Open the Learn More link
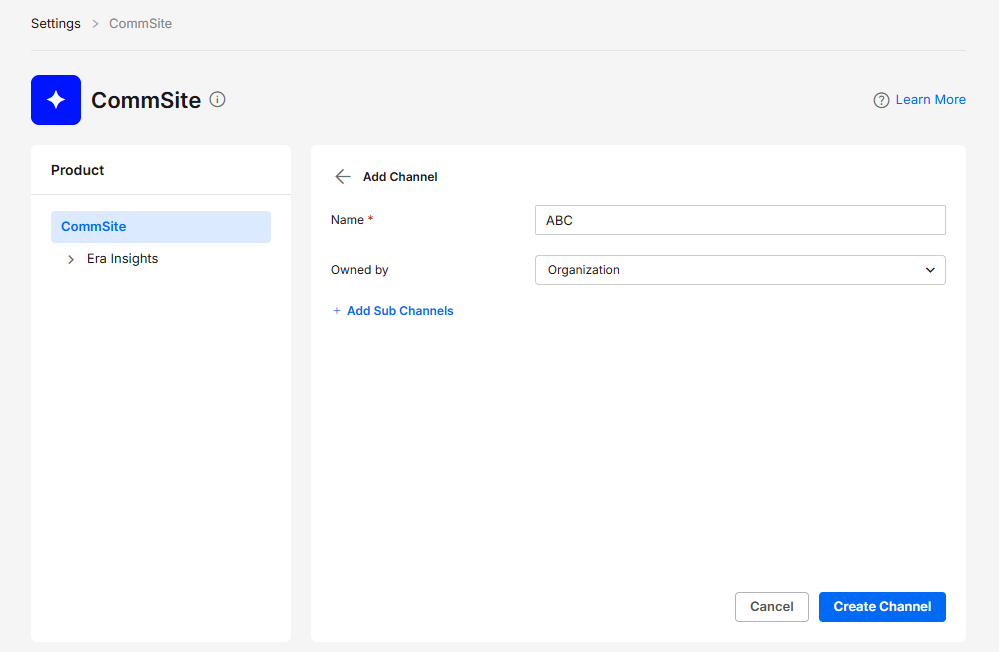999x652 pixels. [930, 99]
